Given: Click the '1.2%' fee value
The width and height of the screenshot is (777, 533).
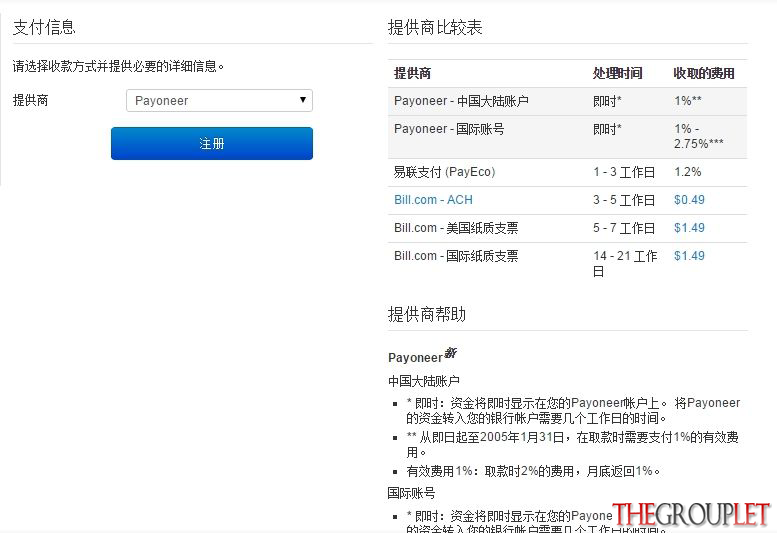Looking at the screenshot, I should 687,172.
